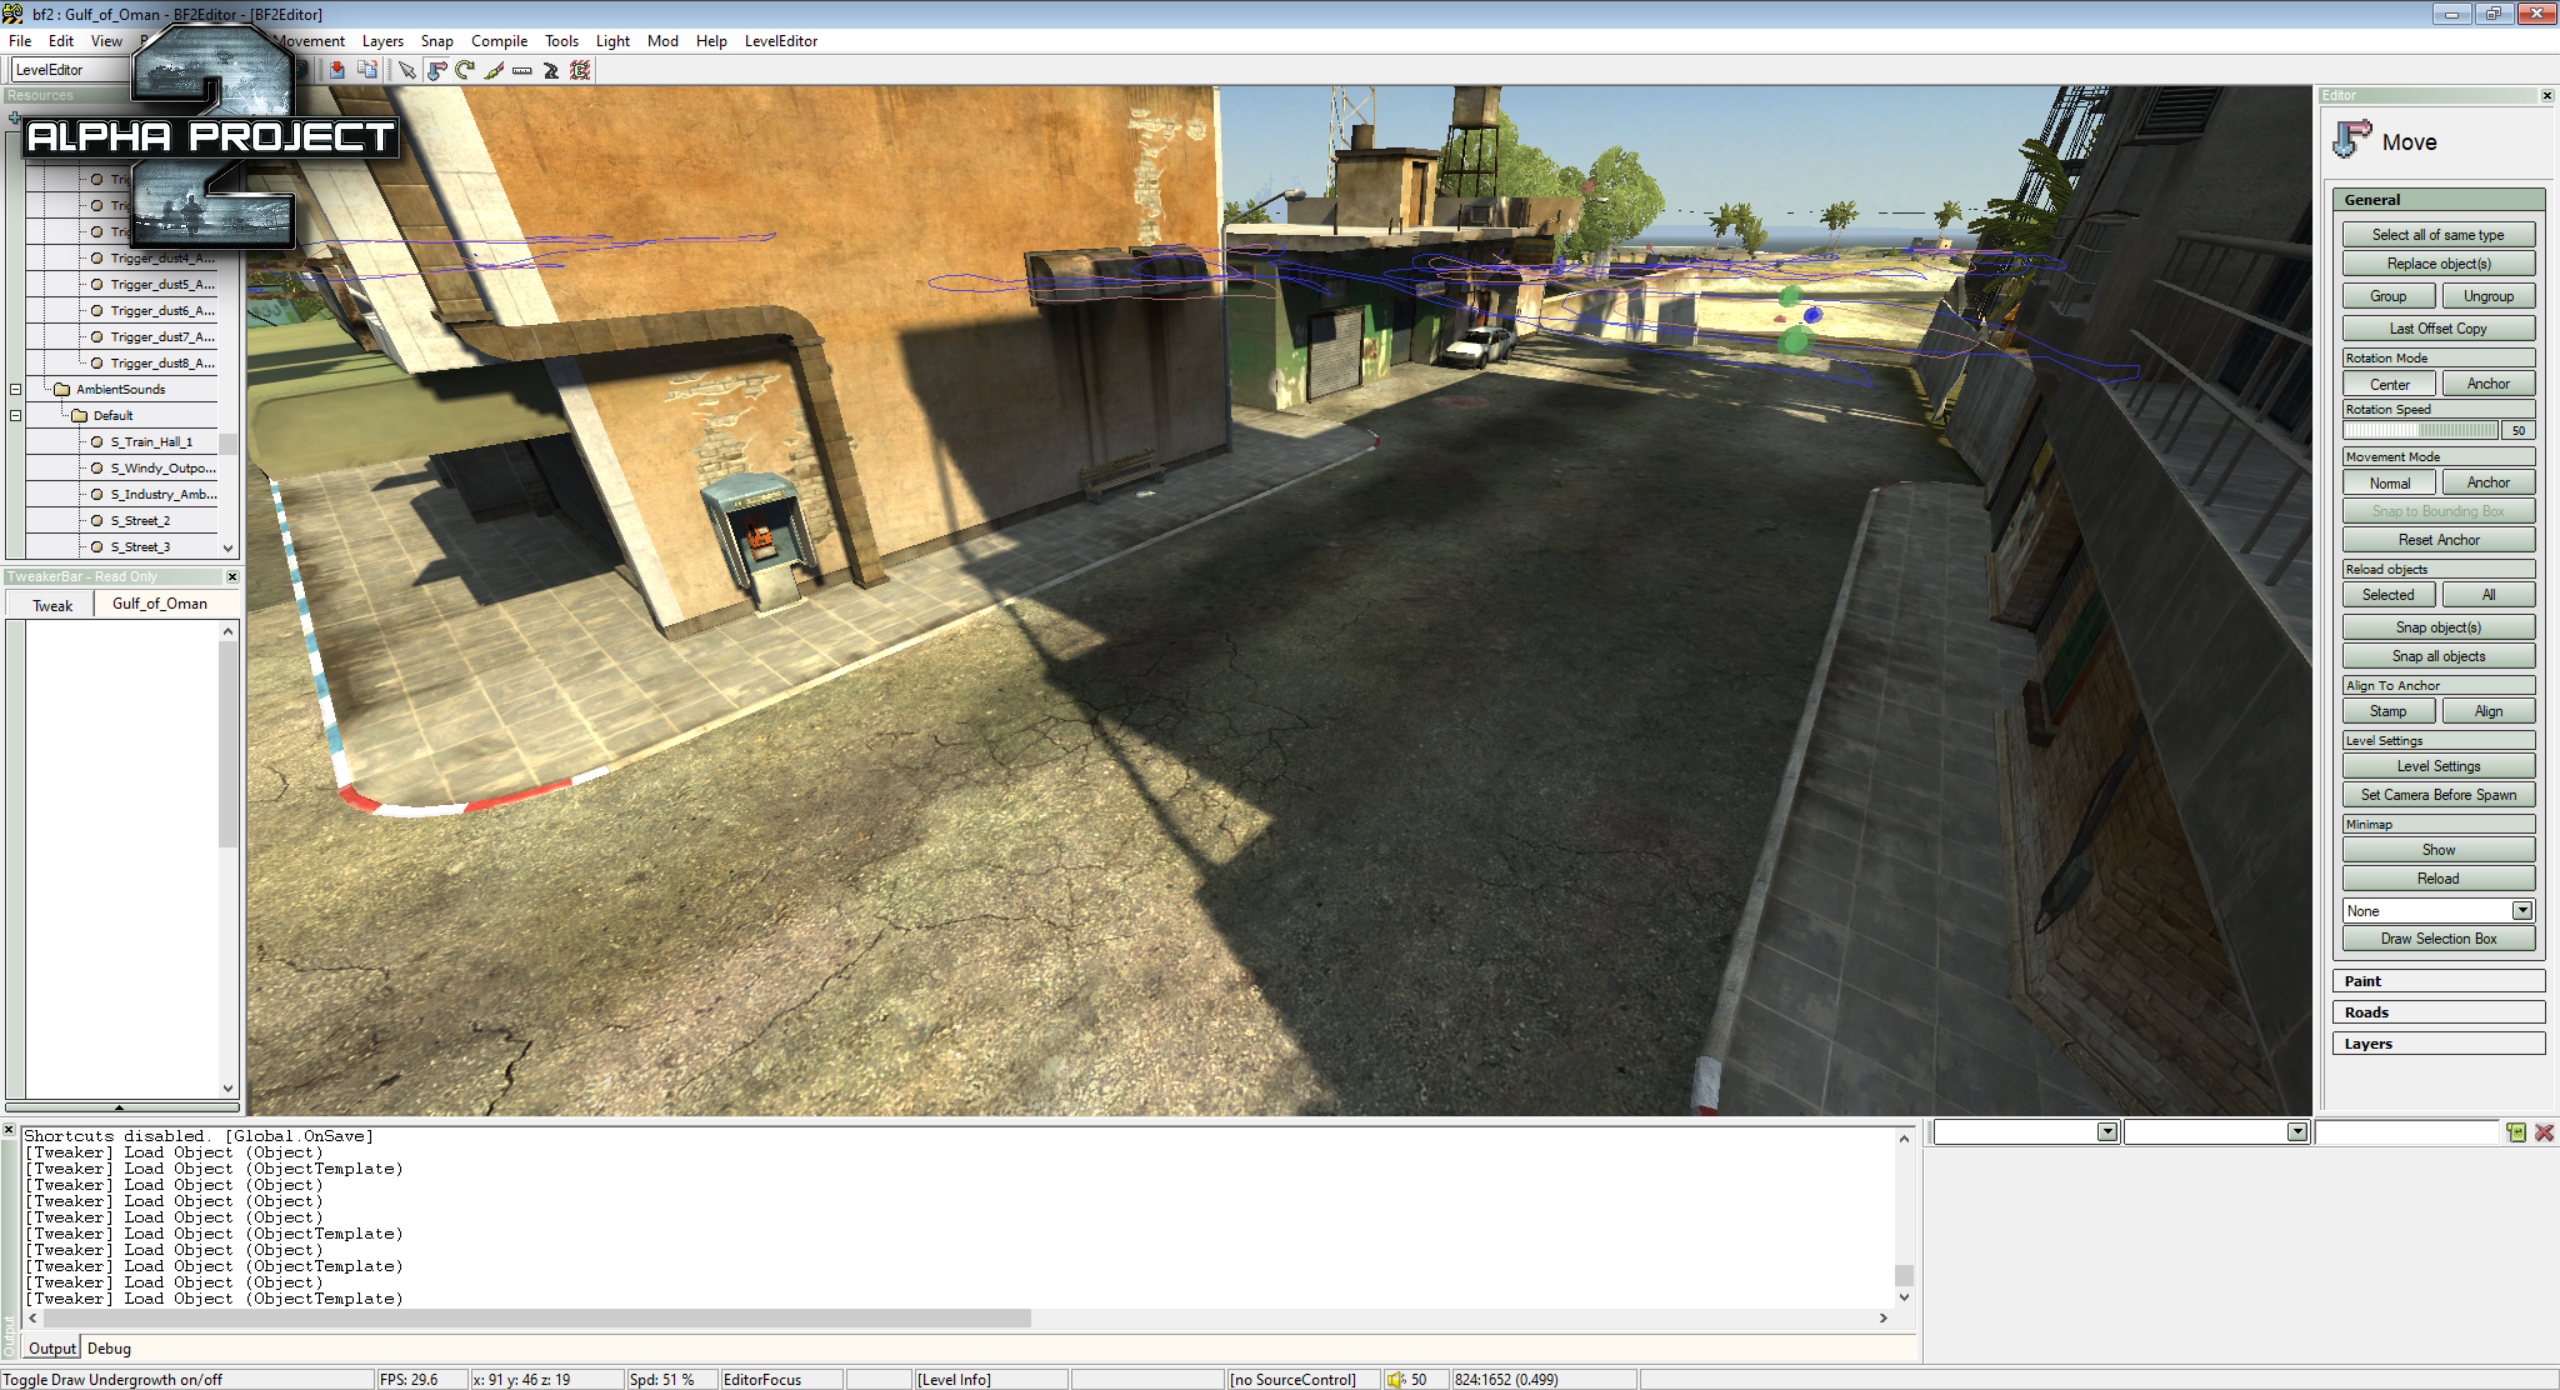Click the console command input field
This screenshot has width=2560, height=1390.
(2406, 1132)
